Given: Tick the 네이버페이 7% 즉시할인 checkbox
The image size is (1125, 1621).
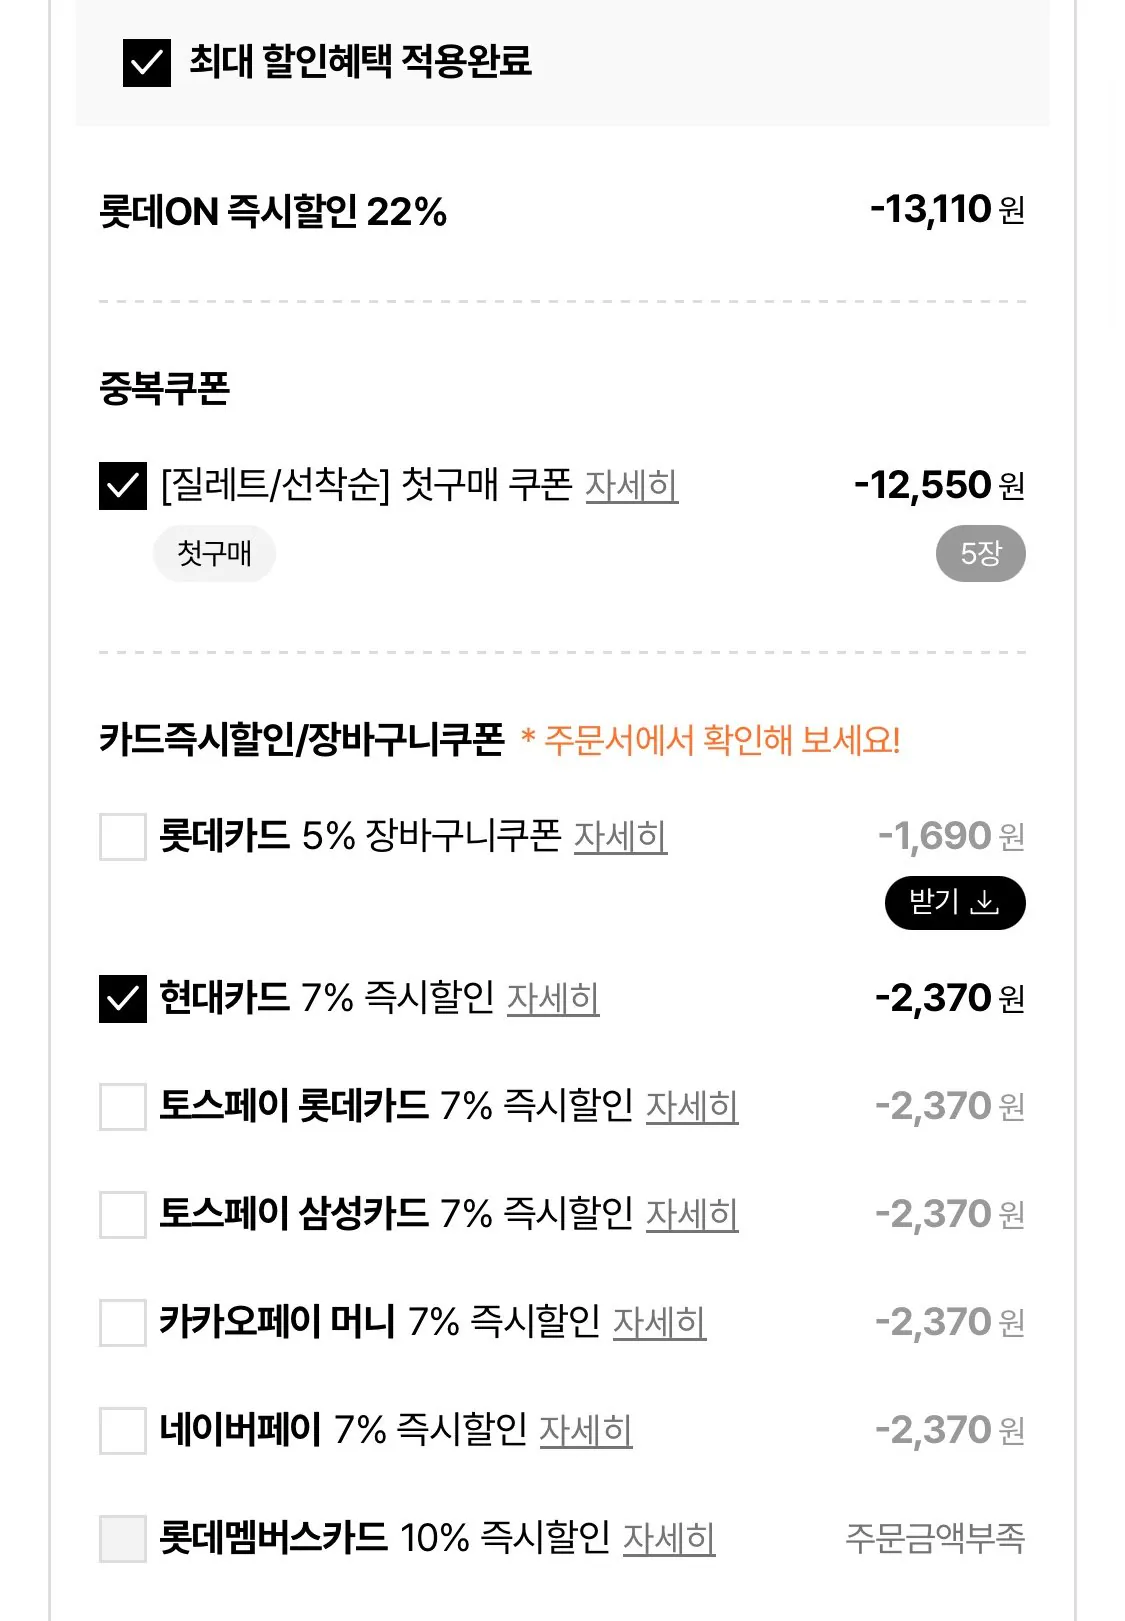Looking at the screenshot, I should [x=123, y=1431].
